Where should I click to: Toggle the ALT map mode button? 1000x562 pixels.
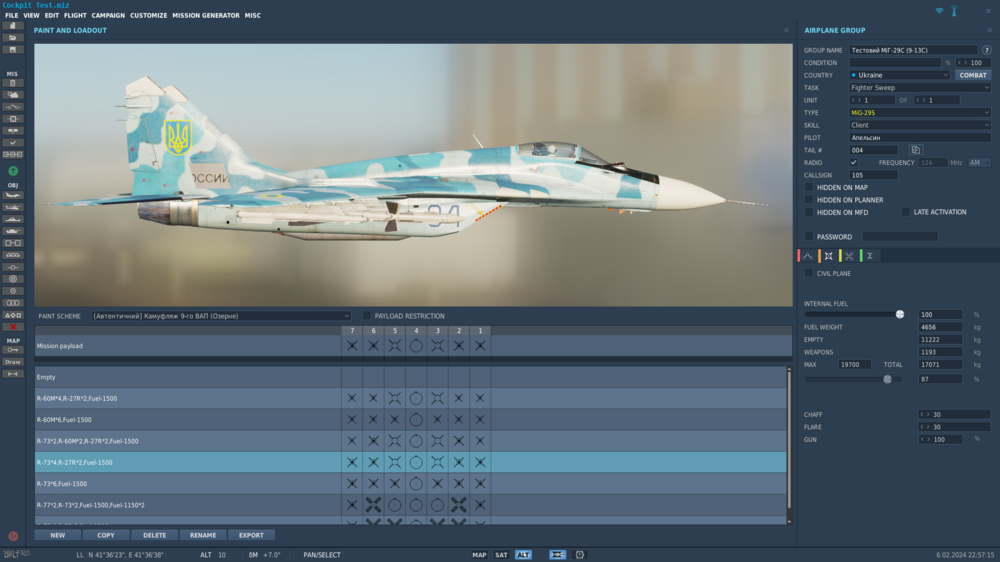pyautogui.click(x=523, y=555)
